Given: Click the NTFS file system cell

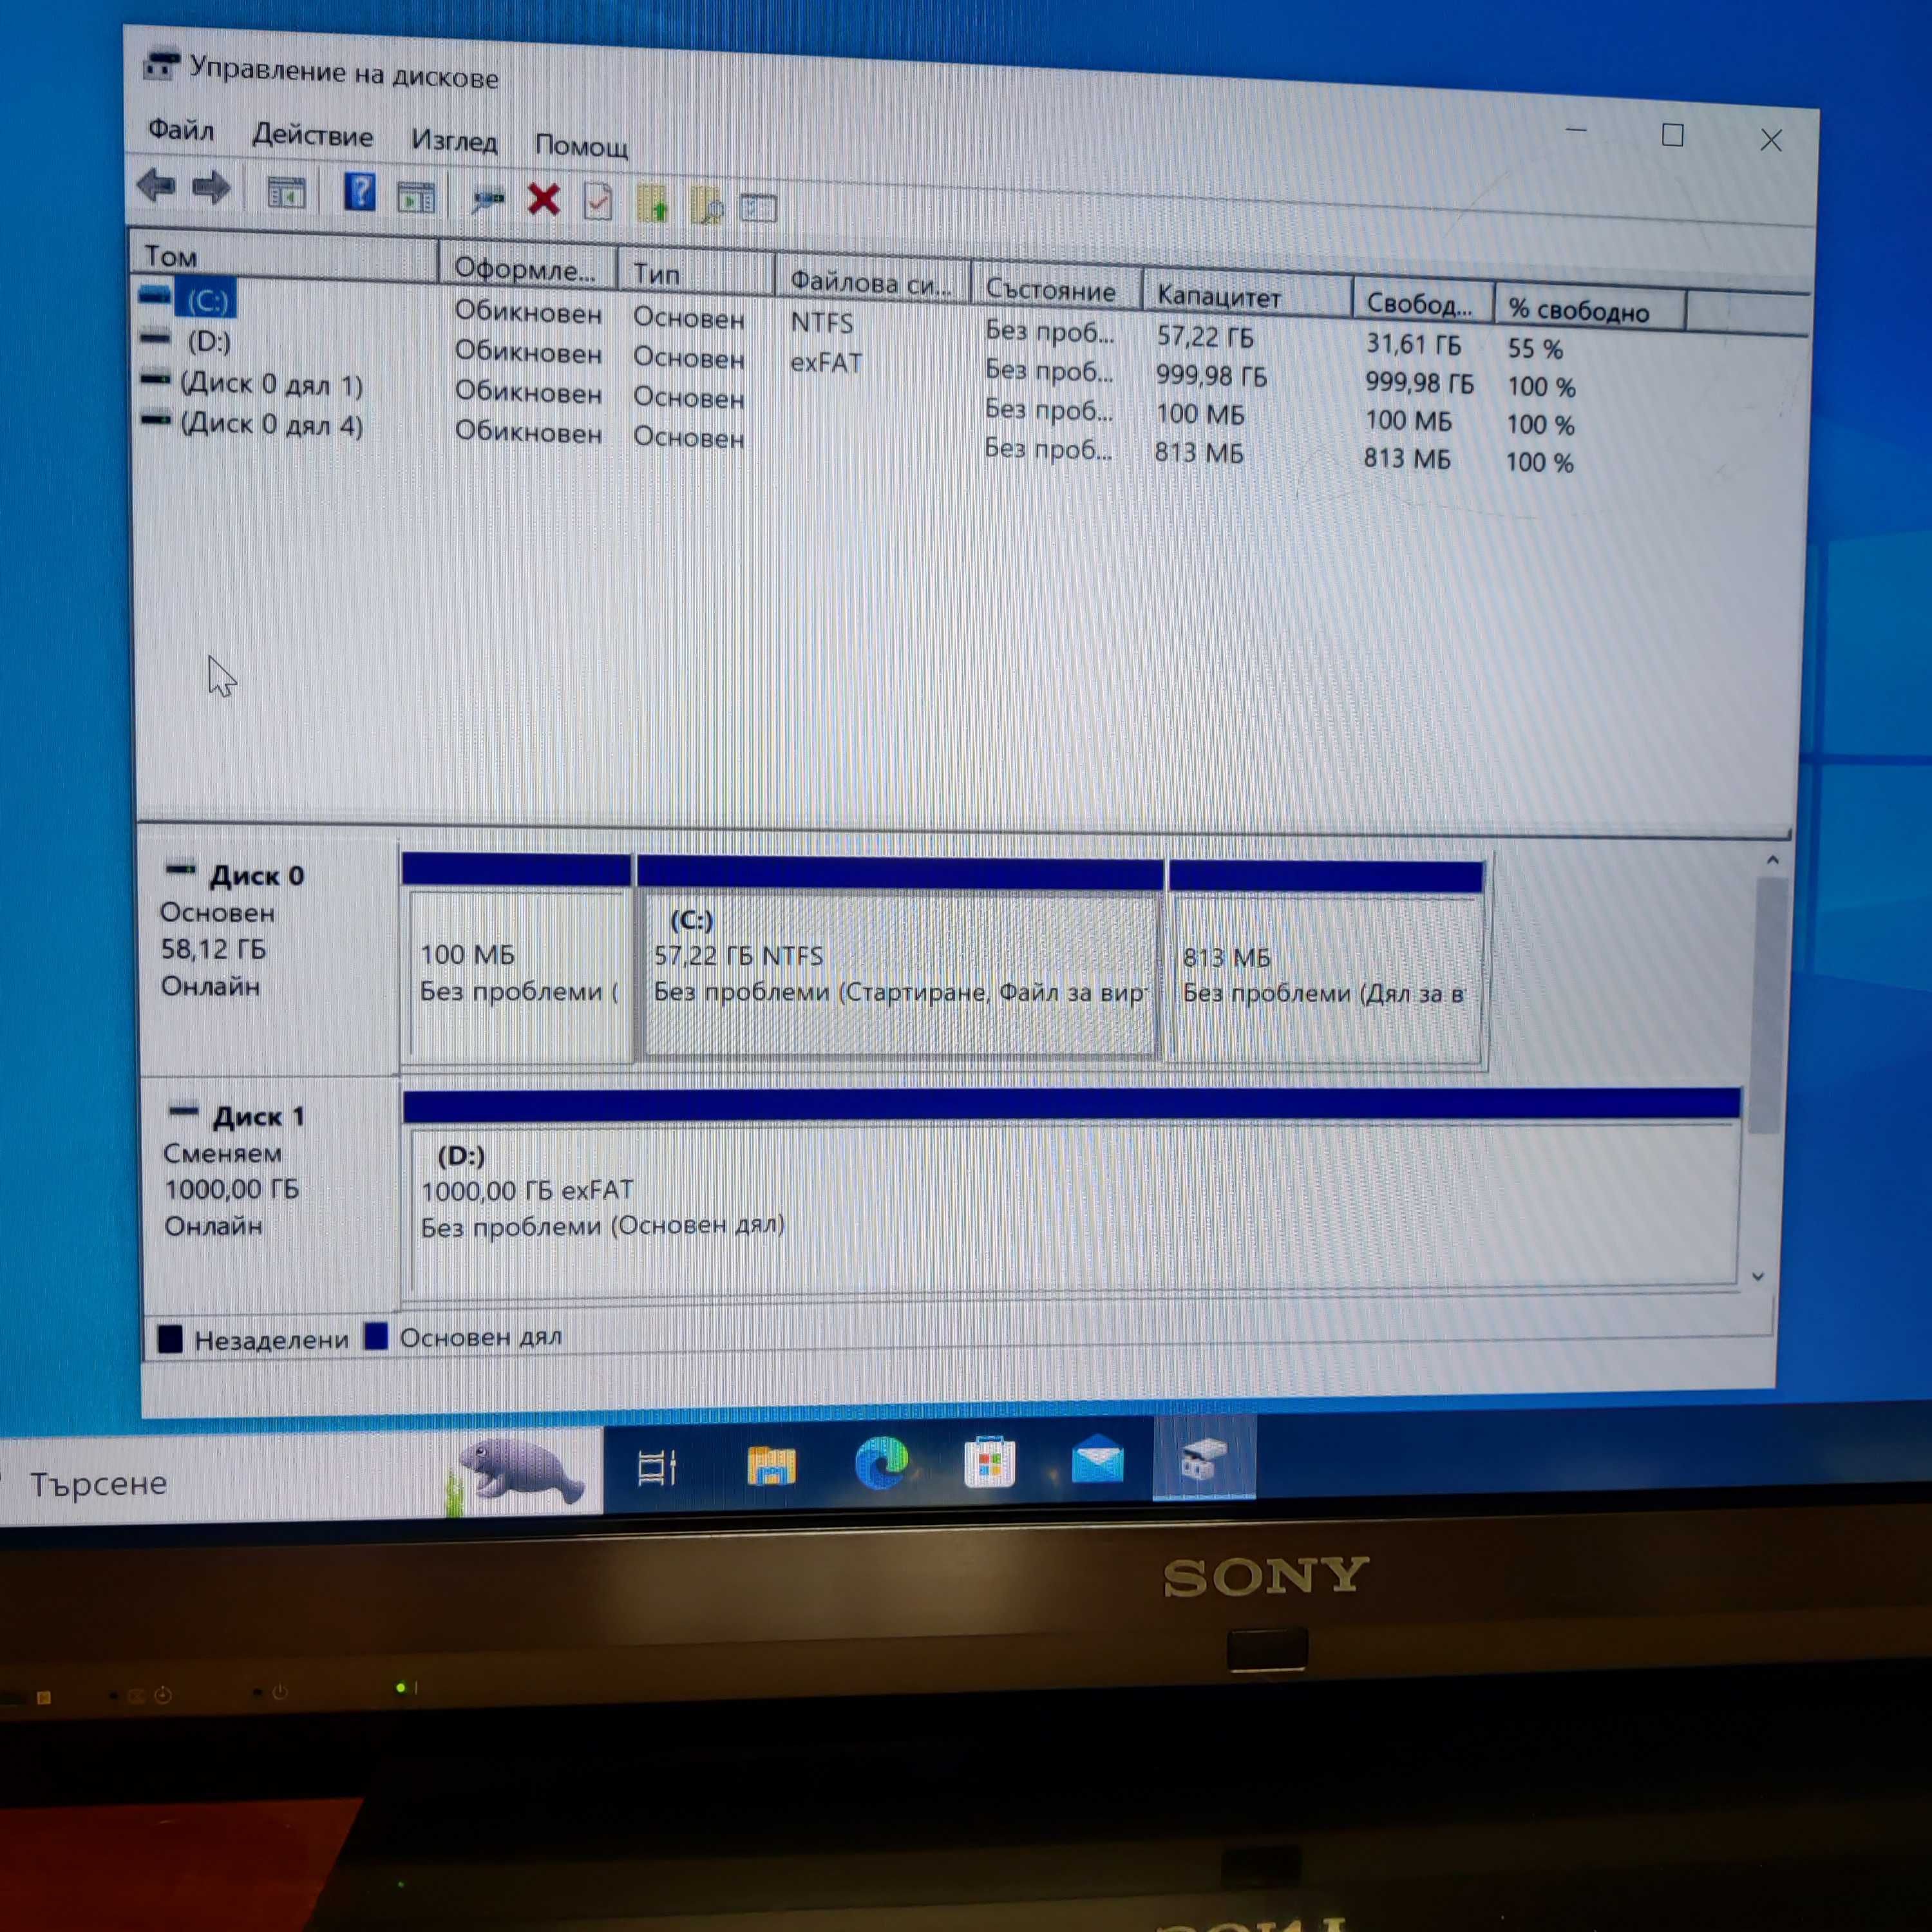Looking at the screenshot, I should (821, 322).
